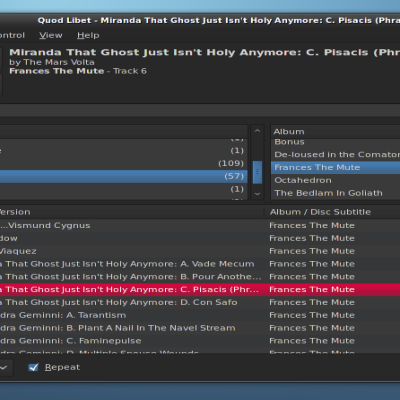Image resolution: width=400 pixels, height=400 pixels.
Task: Click the text by The Mars Volta
Action: coord(52,62)
